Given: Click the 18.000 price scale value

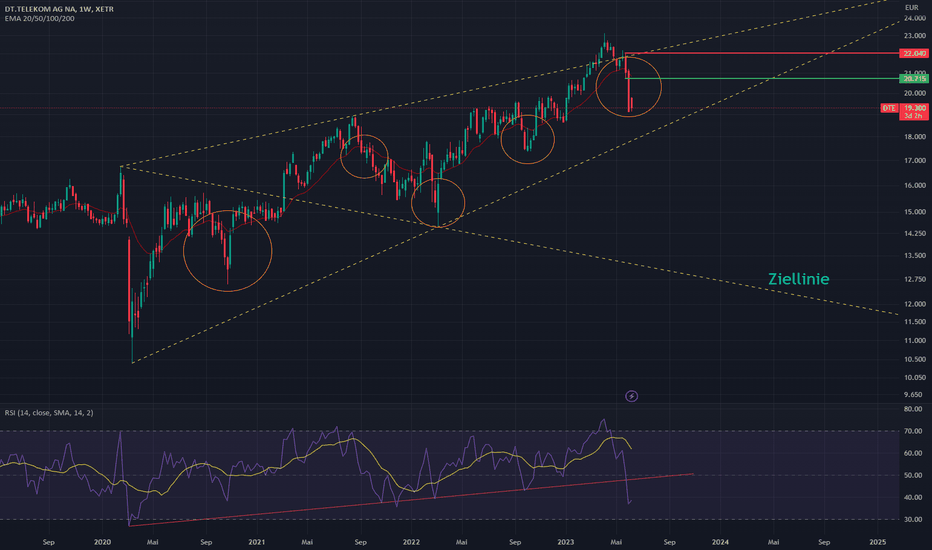Looking at the screenshot, I should [x=915, y=137].
